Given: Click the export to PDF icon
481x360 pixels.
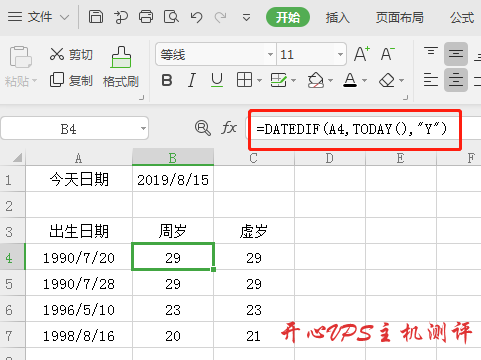Looking at the screenshot, I should 121,17.
